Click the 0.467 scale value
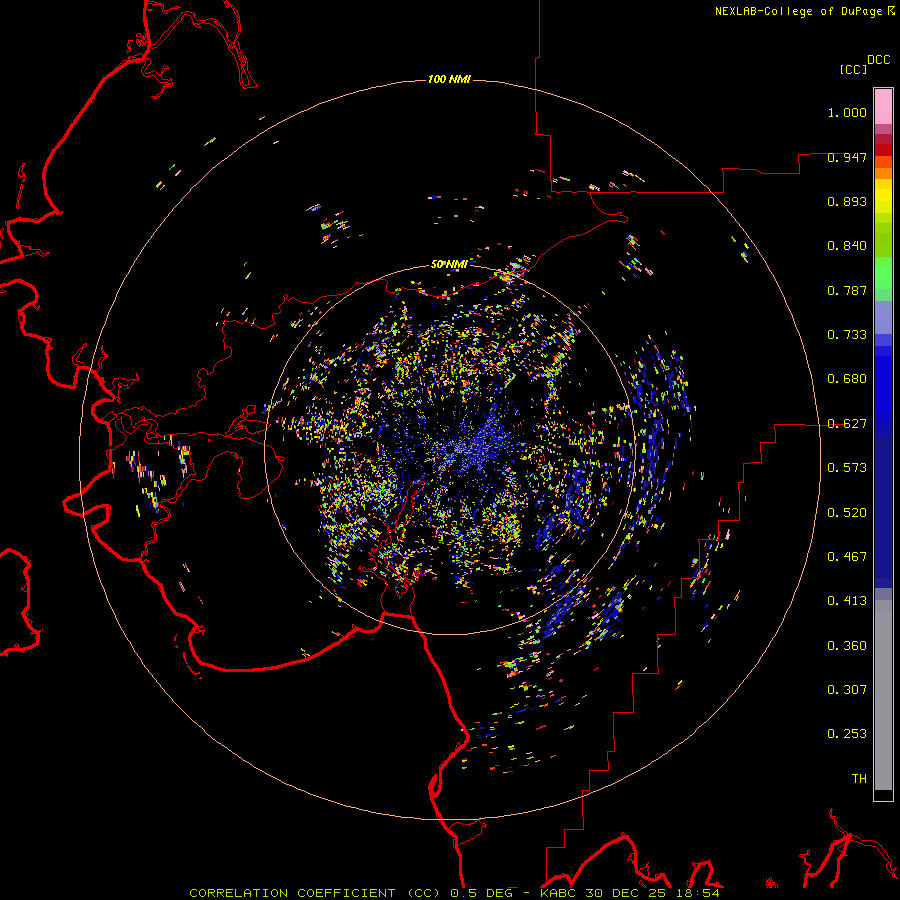 click(847, 557)
